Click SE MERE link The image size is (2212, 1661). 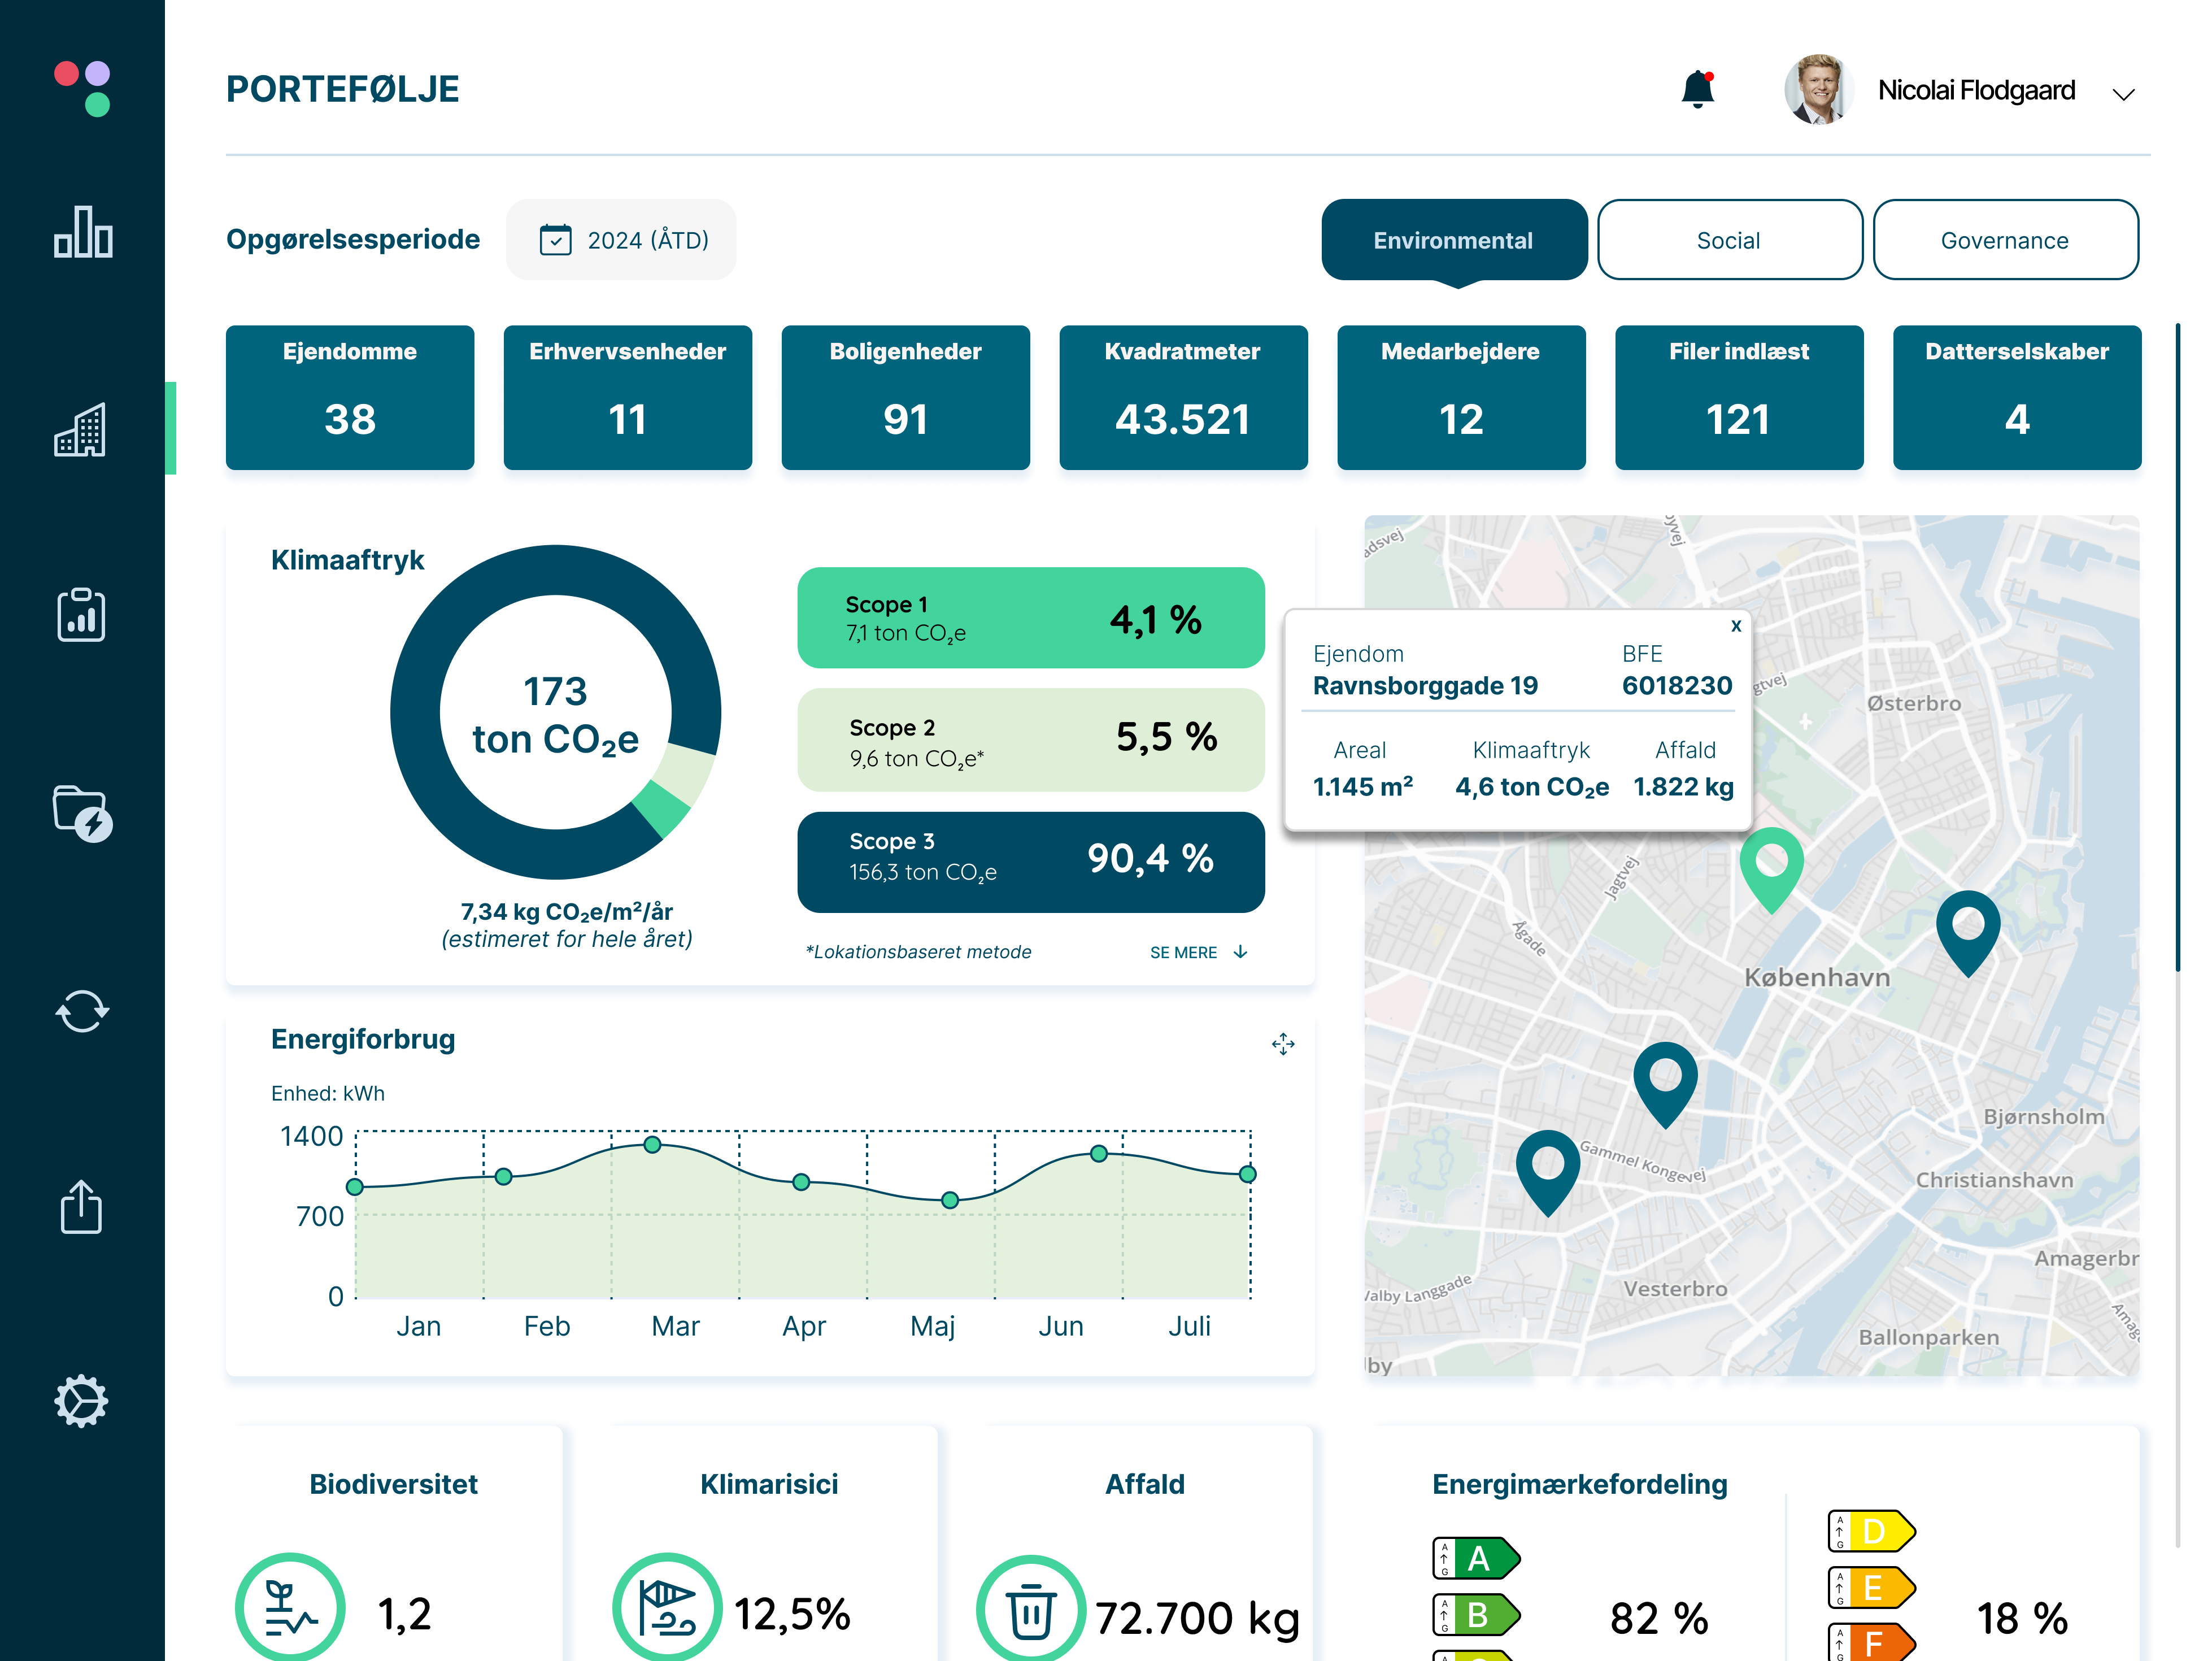click(1183, 952)
